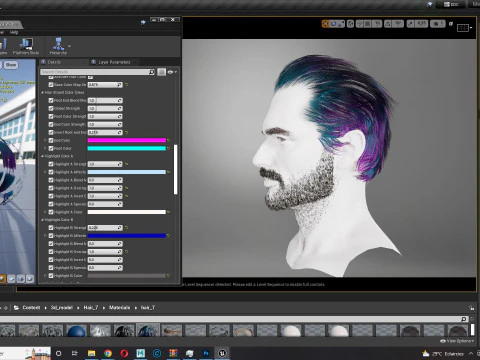Screen dimensions: 480x360
Task: Open viewport layout dropdown at top right
Action: coord(464,28)
